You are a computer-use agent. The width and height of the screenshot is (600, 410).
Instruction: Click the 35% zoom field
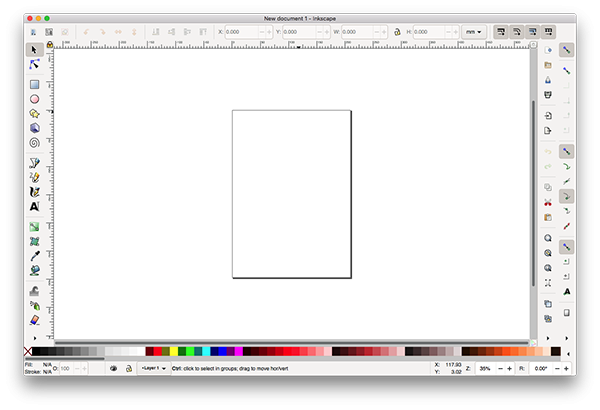point(485,369)
